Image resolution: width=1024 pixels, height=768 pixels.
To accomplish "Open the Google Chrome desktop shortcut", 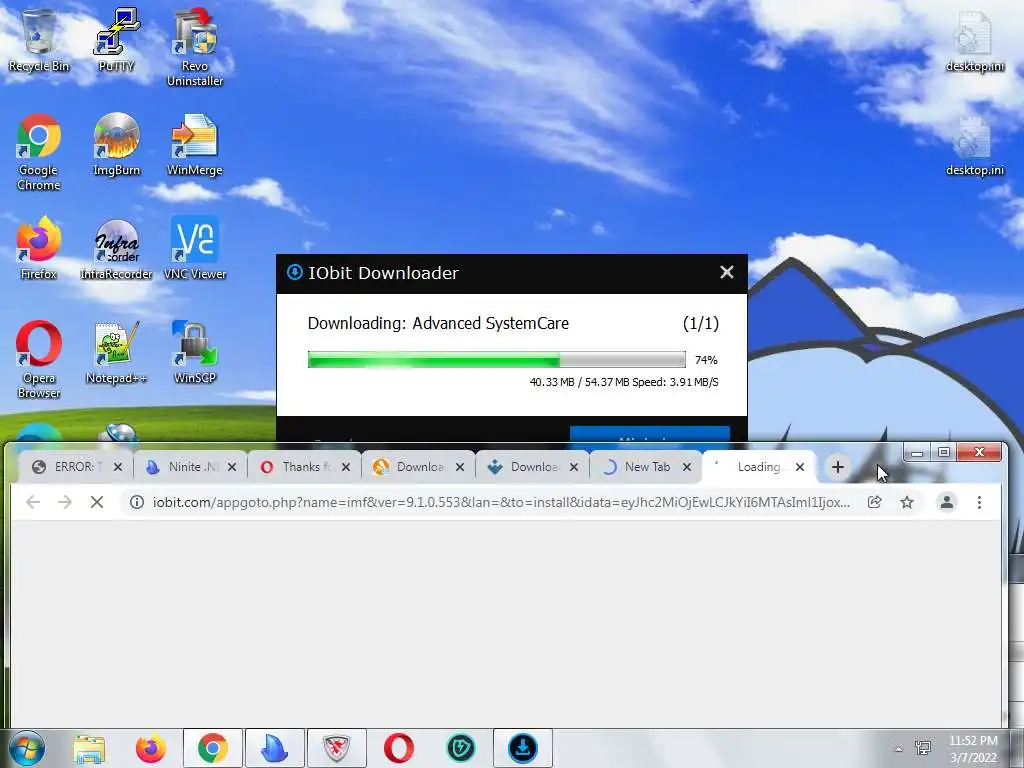I will pos(39,152).
